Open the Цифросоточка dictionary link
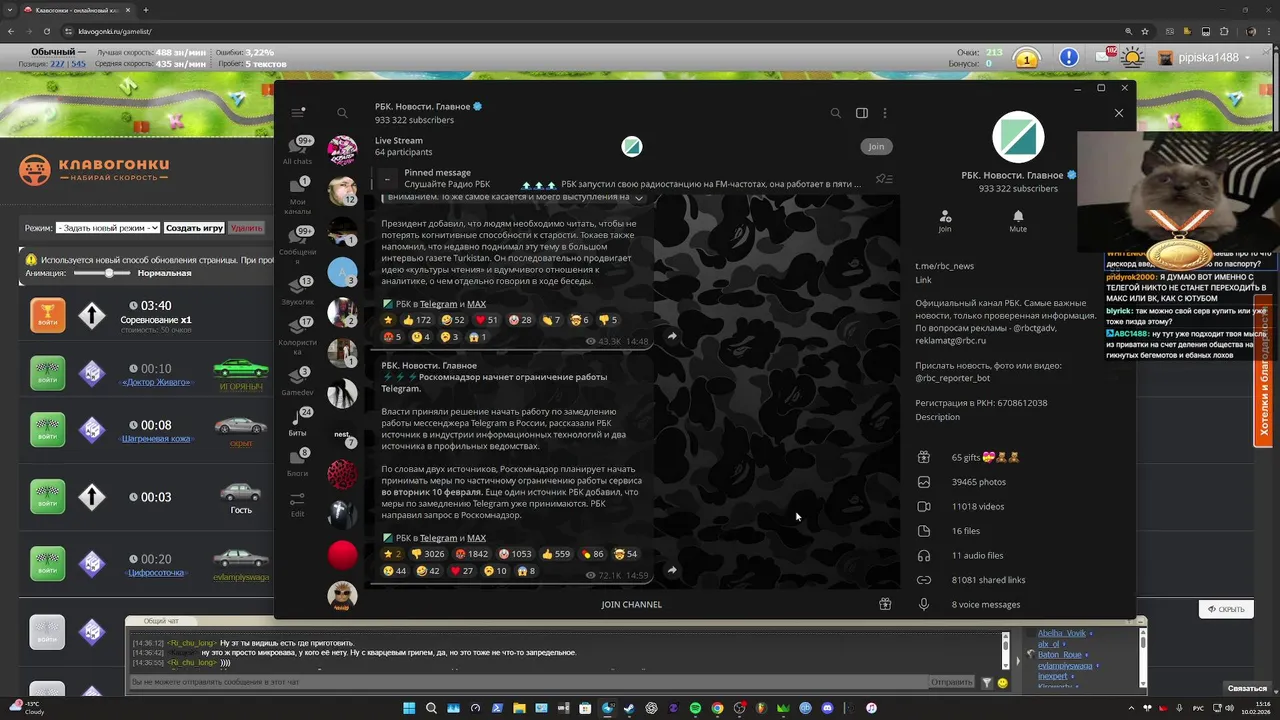1280x720 pixels. tap(156, 573)
